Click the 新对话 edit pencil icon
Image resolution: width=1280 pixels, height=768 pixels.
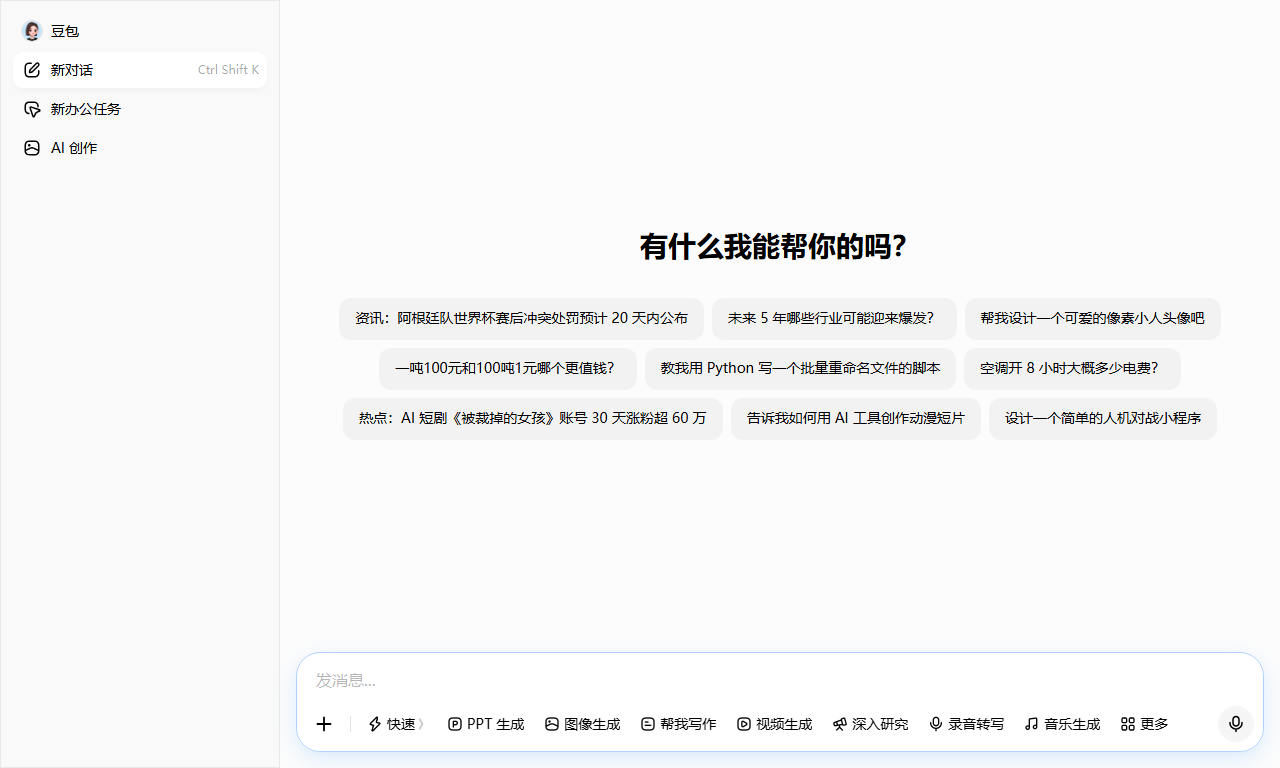[x=32, y=70]
